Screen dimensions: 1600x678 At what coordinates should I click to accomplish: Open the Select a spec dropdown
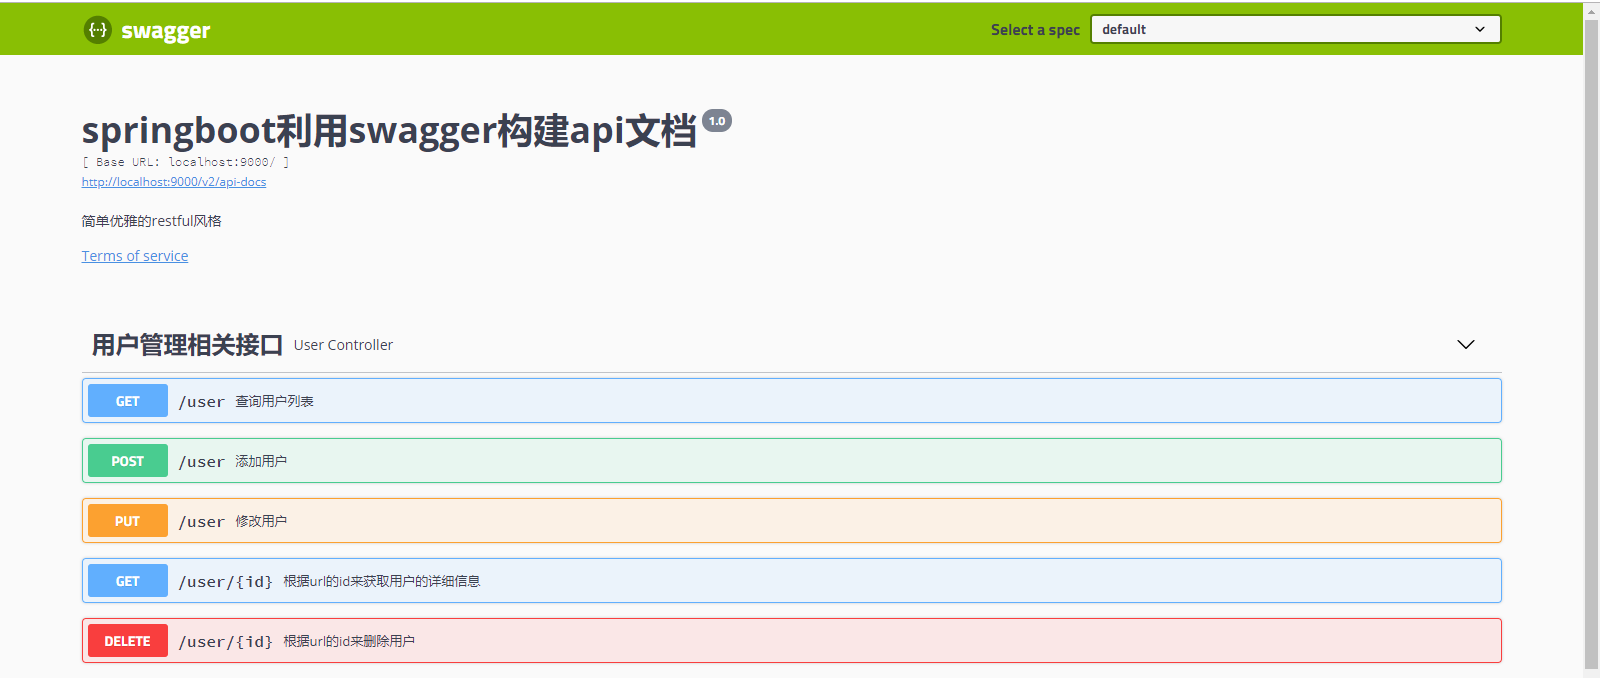point(1295,29)
